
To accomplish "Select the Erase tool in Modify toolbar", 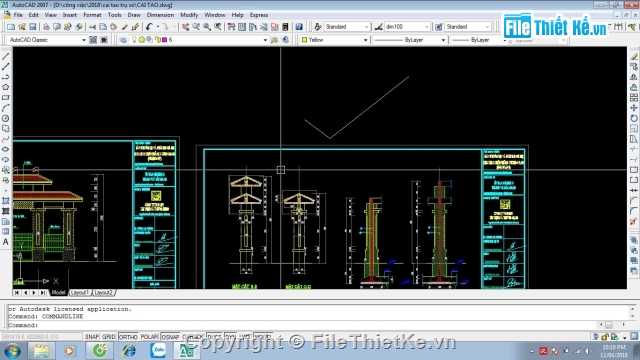I will click(x=634, y=56).
